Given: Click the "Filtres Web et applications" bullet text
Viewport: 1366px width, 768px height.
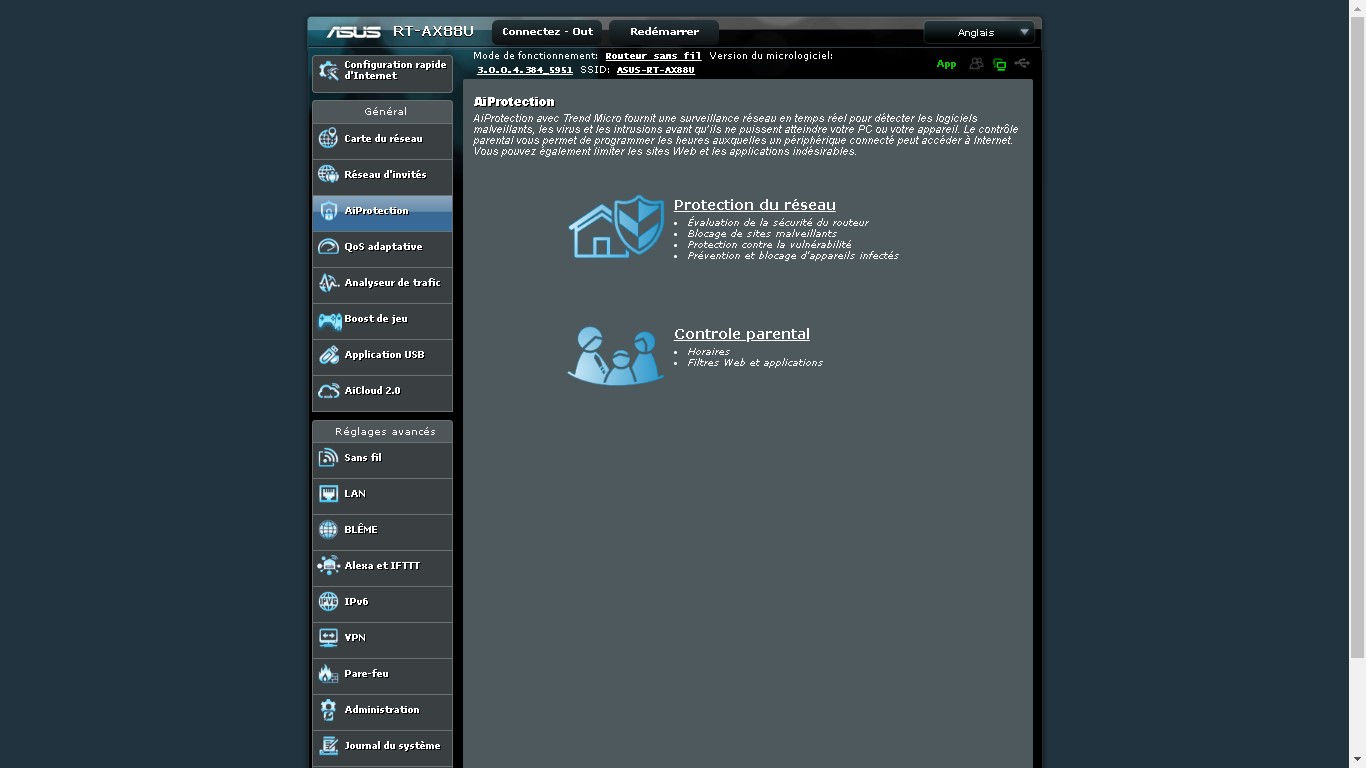Looking at the screenshot, I should pos(754,363).
